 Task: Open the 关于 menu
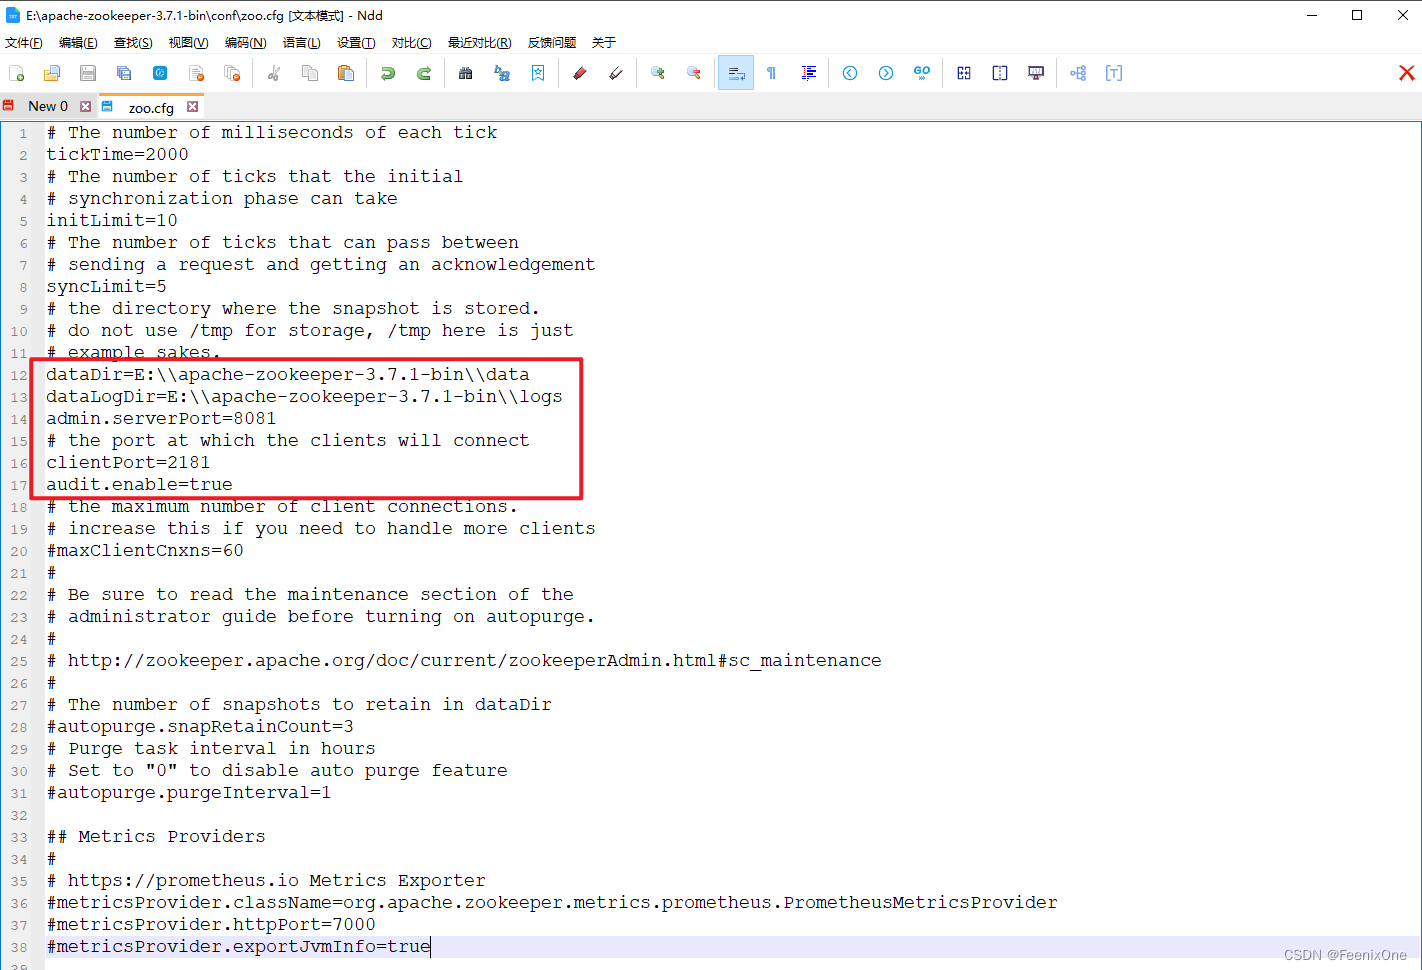(604, 43)
